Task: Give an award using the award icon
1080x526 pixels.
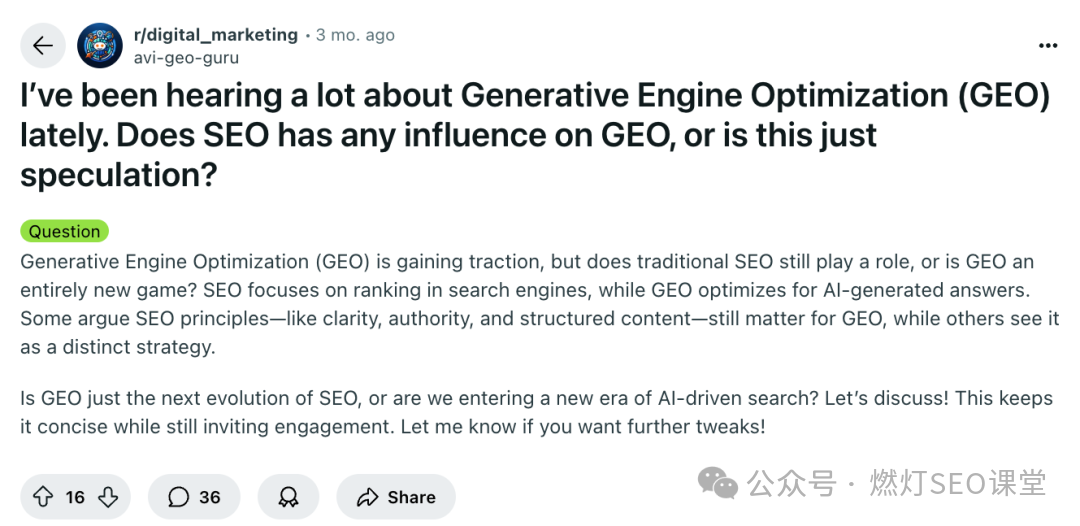Action: (288, 497)
